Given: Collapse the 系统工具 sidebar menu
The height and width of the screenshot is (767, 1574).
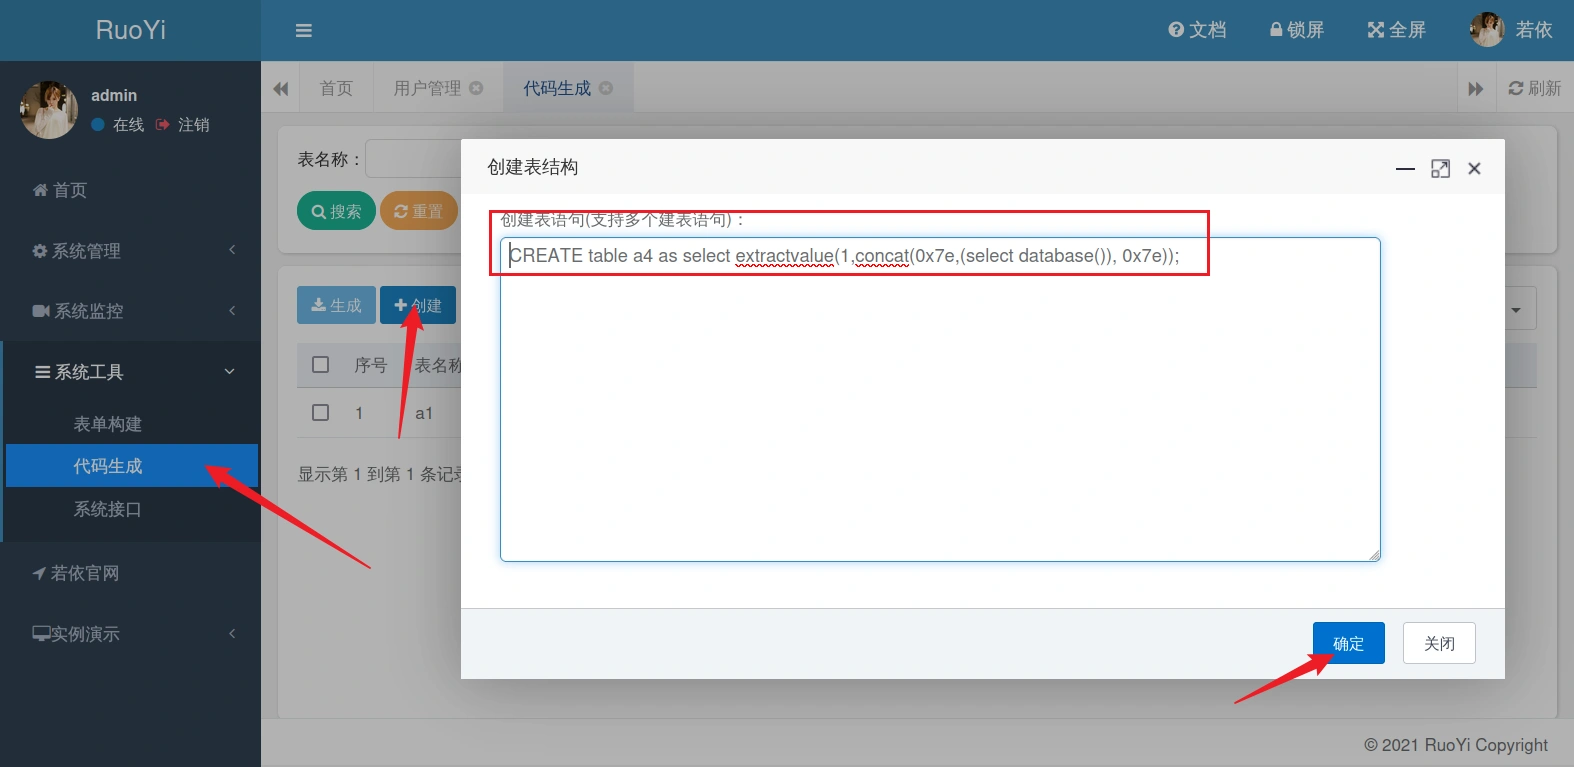Looking at the screenshot, I should click(130, 372).
